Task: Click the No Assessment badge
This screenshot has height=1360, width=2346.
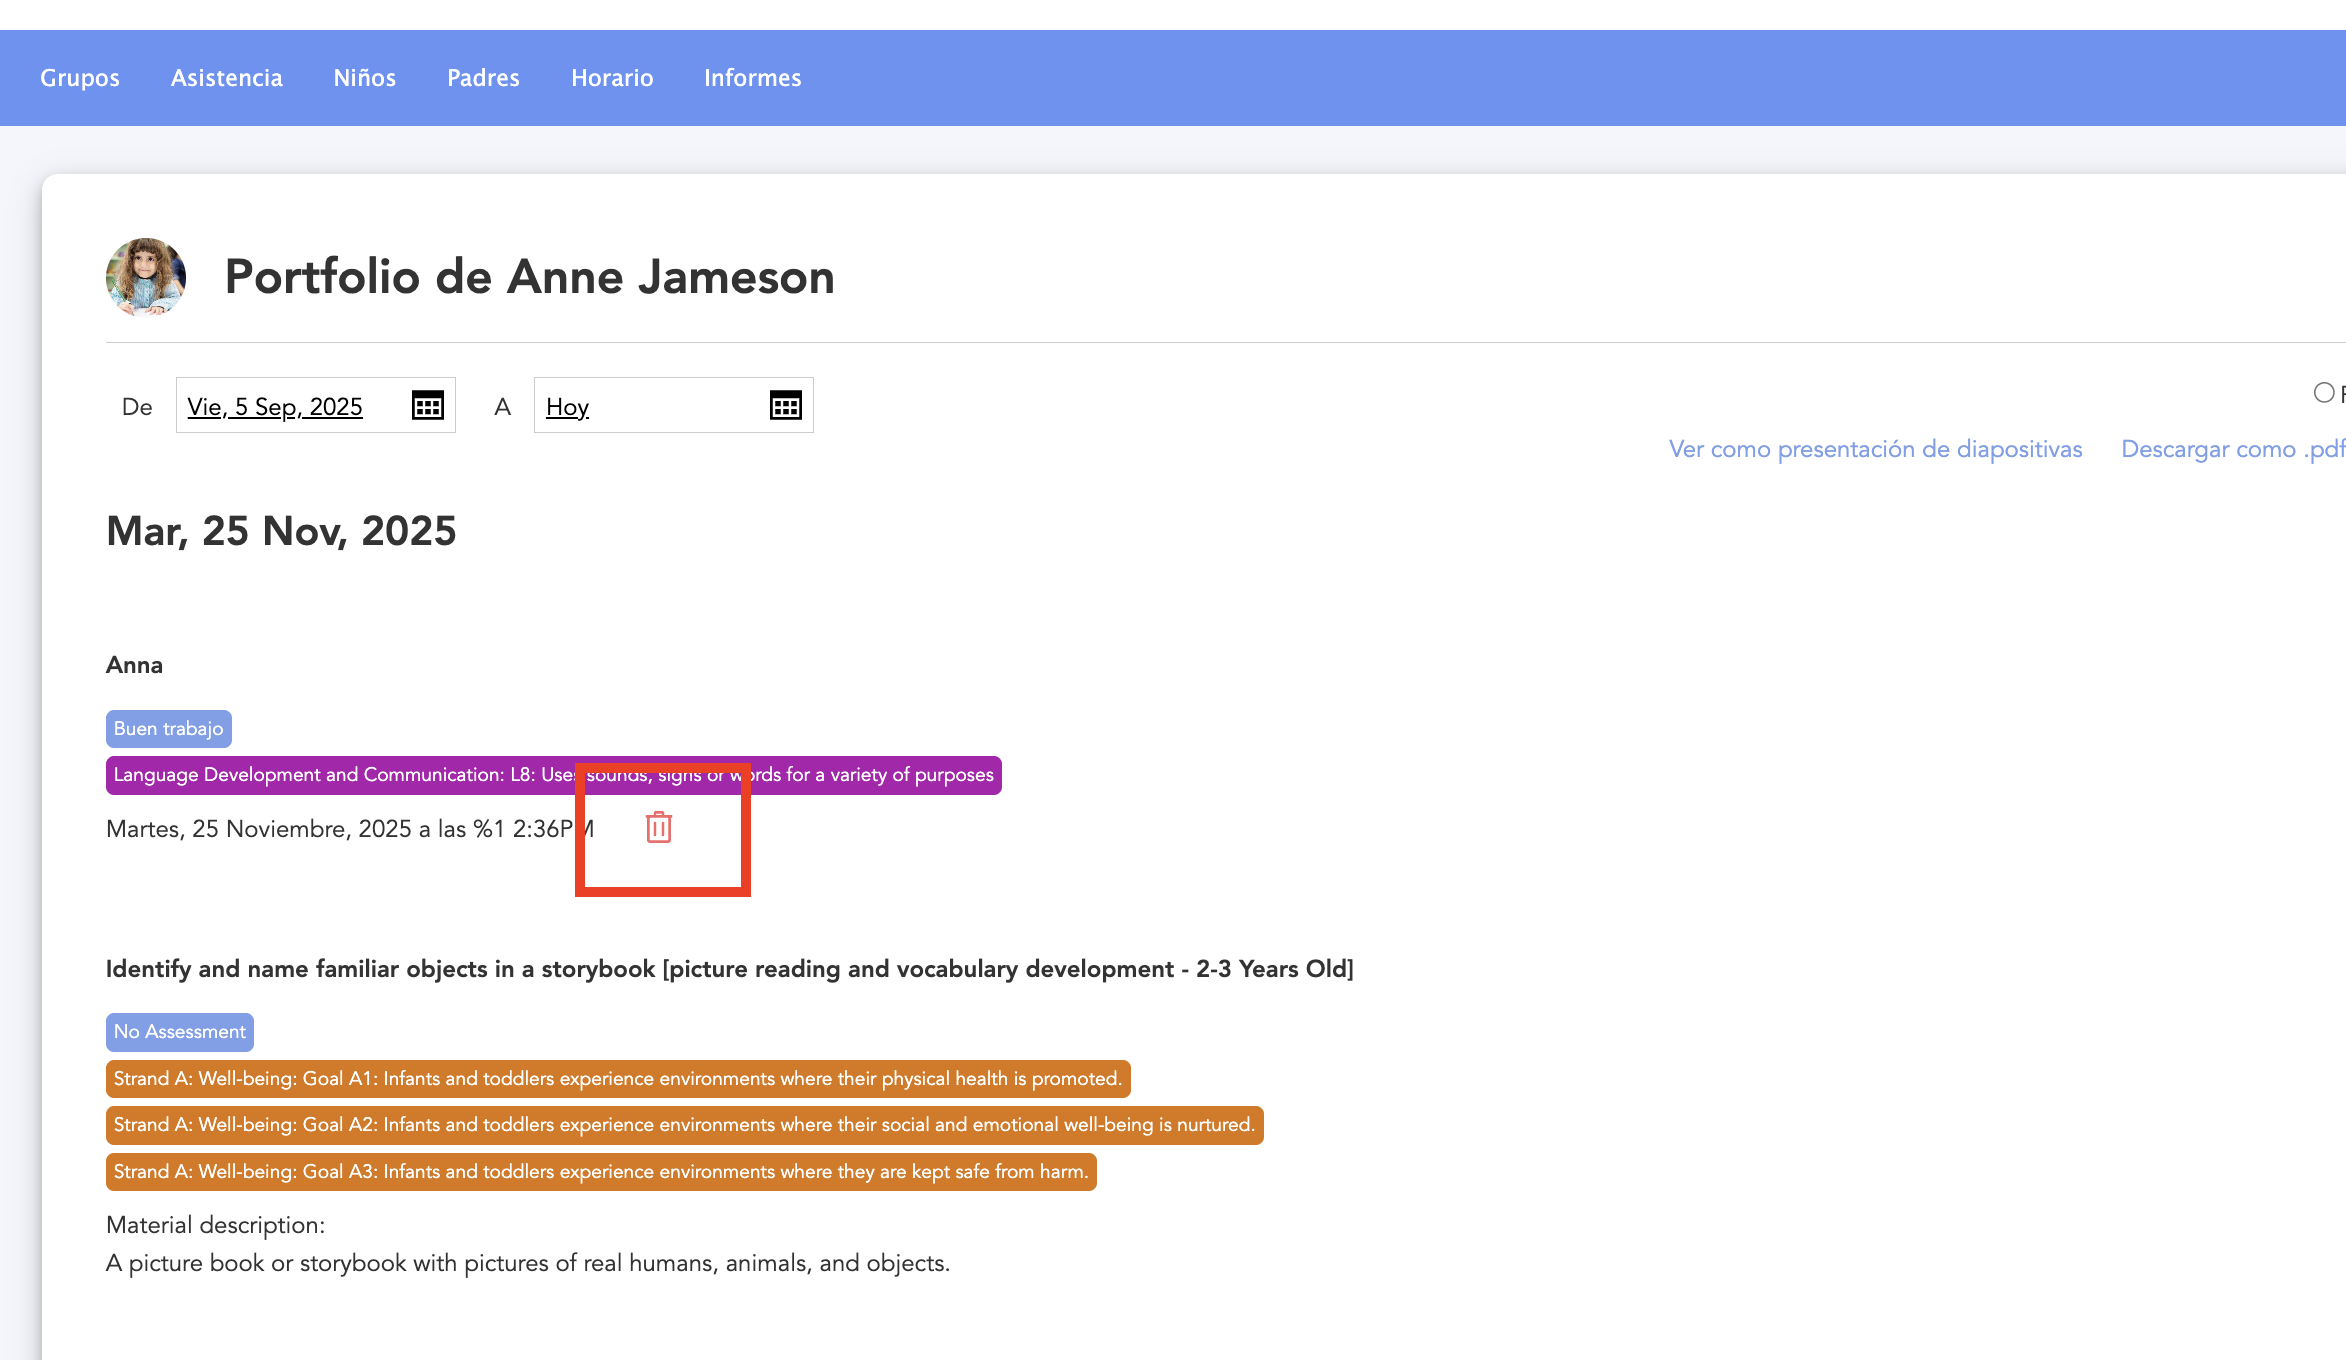Action: [x=180, y=1032]
